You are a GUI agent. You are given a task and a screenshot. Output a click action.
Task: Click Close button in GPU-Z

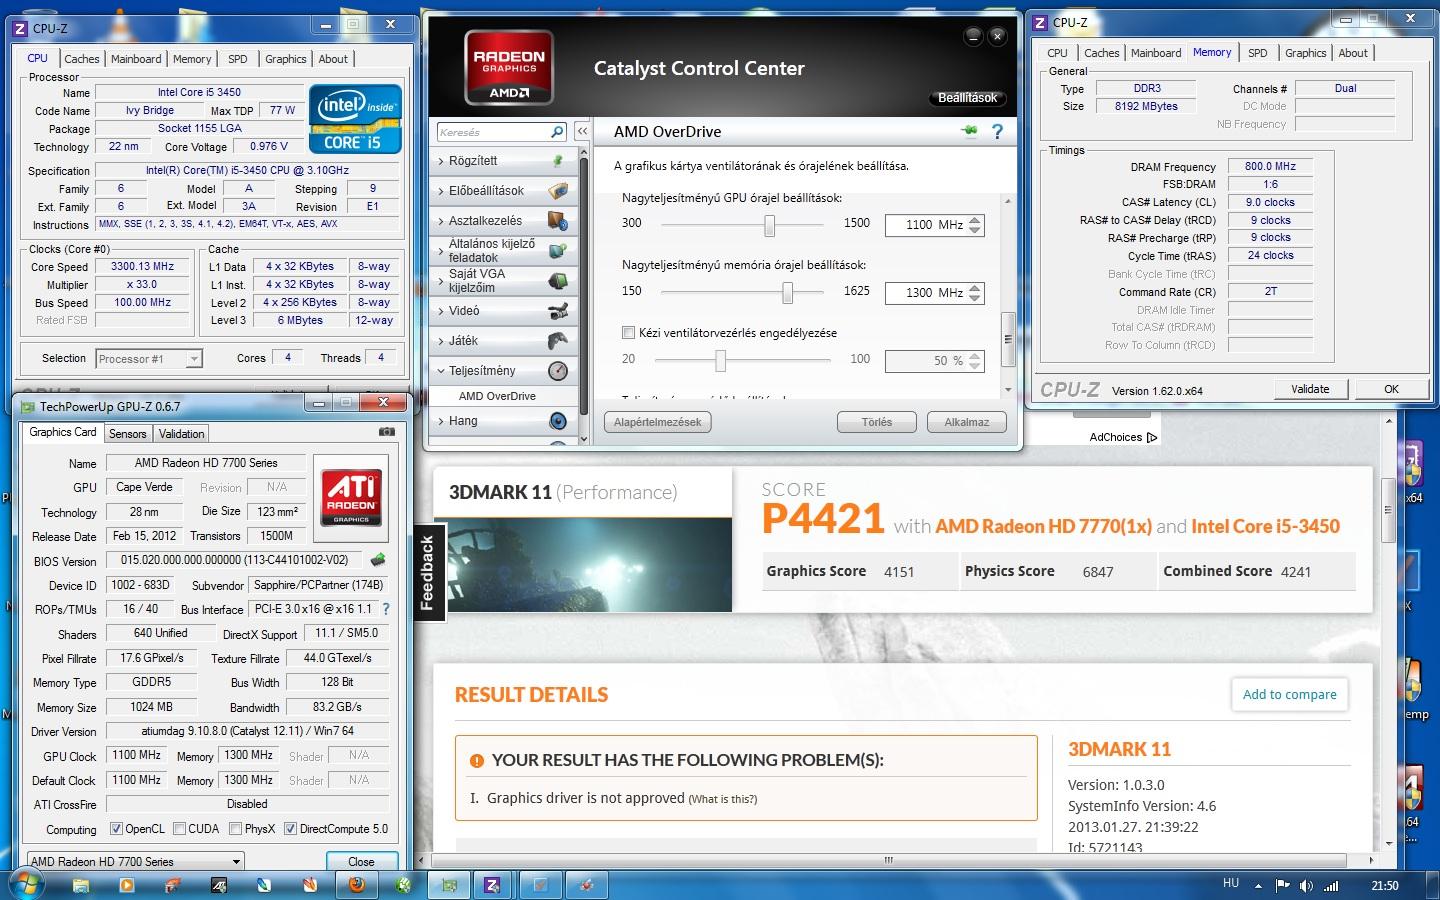361,861
